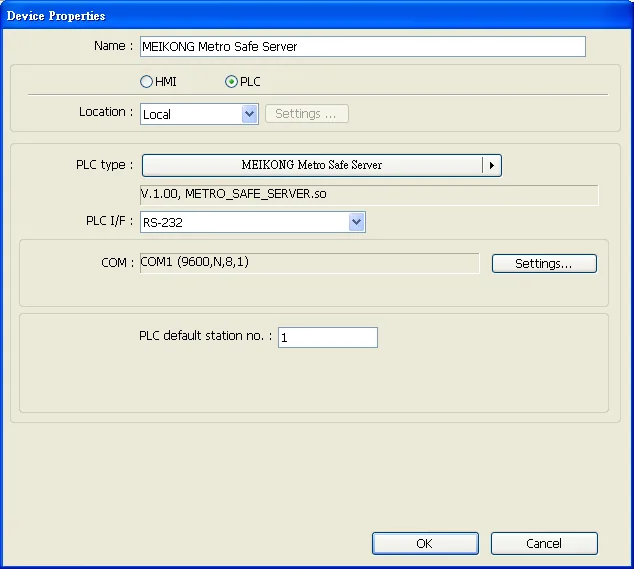This screenshot has height=569, width=634.
Task: Click the COM1 (9600,N,8,1) field
Action: tap(310, 263)
